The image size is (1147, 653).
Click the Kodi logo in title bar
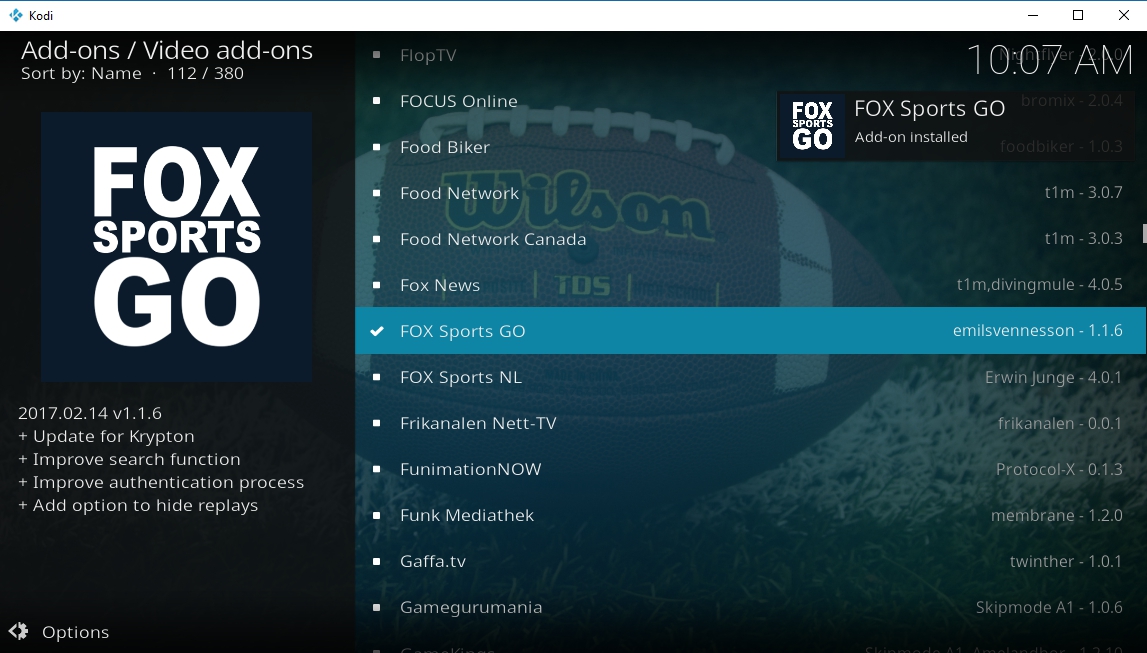click(x=15, y=15)
